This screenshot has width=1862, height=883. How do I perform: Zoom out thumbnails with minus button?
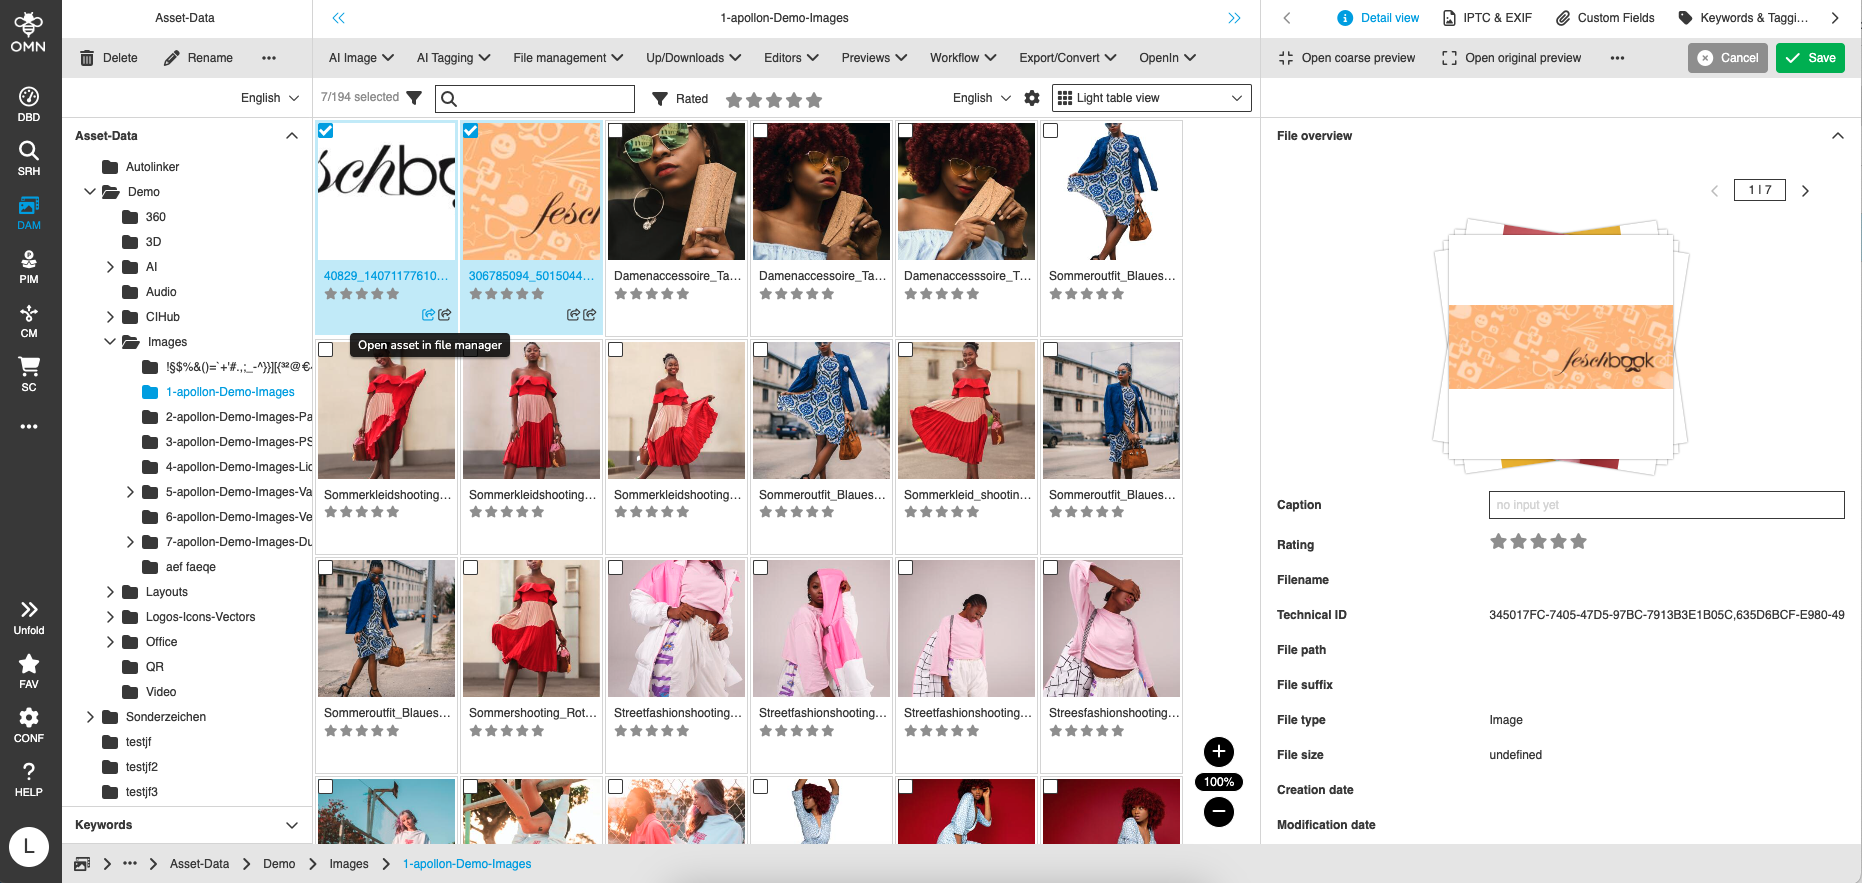point(1218,812)
